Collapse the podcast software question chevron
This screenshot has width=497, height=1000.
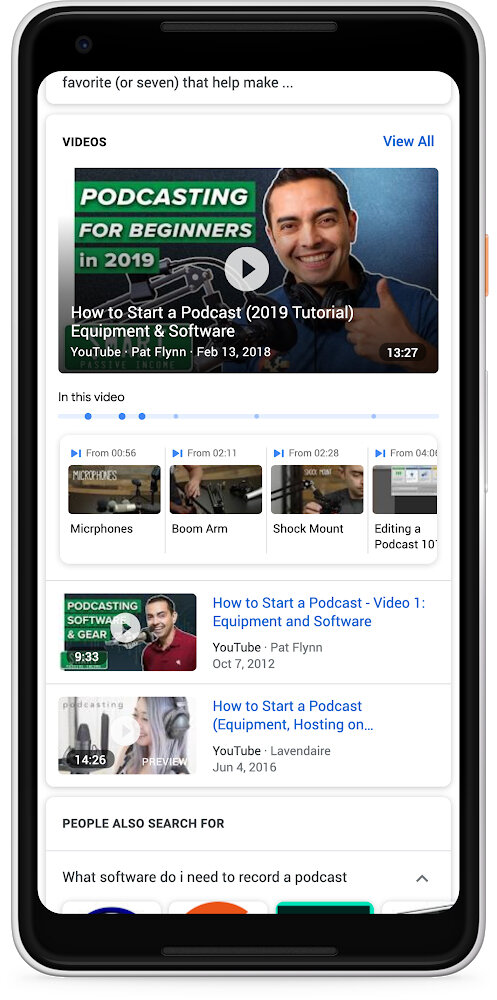tap(422, 878)
